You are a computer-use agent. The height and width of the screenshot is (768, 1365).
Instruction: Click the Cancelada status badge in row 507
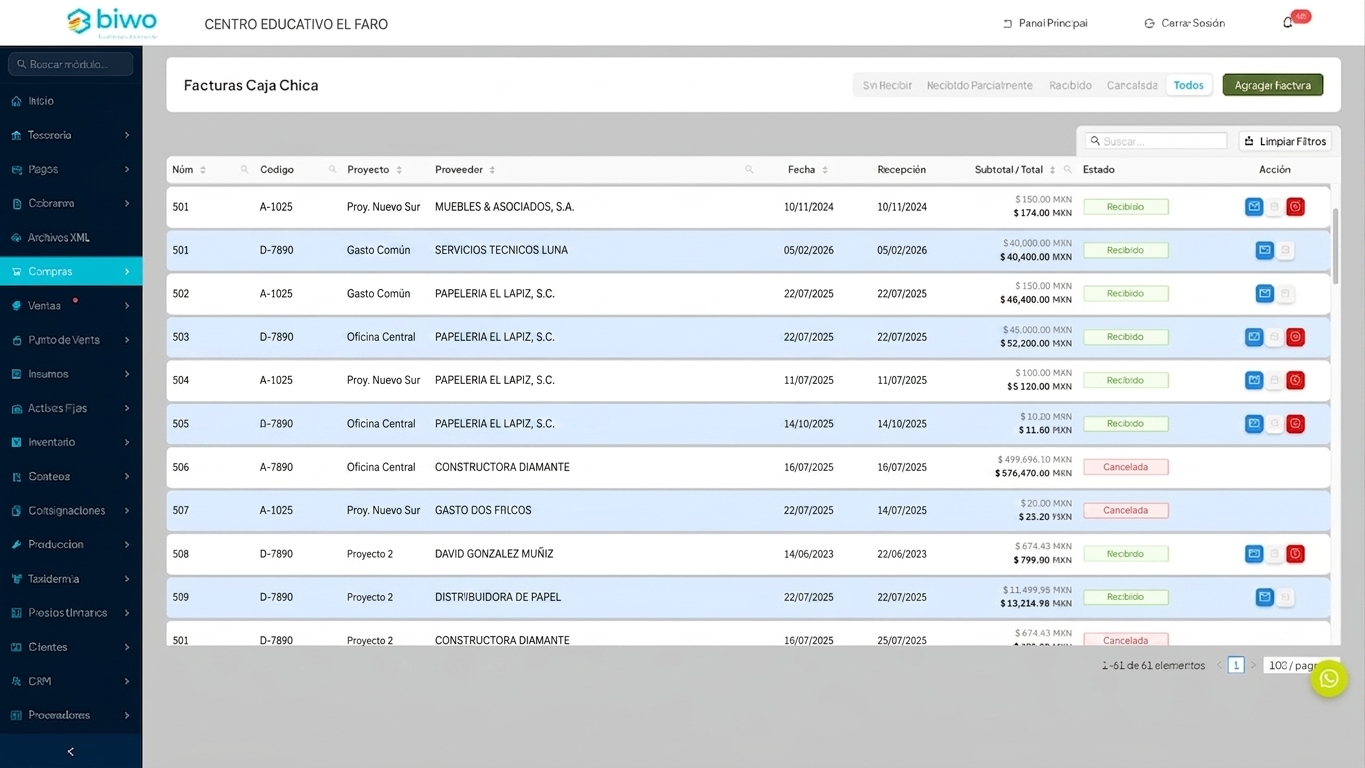1125,510
